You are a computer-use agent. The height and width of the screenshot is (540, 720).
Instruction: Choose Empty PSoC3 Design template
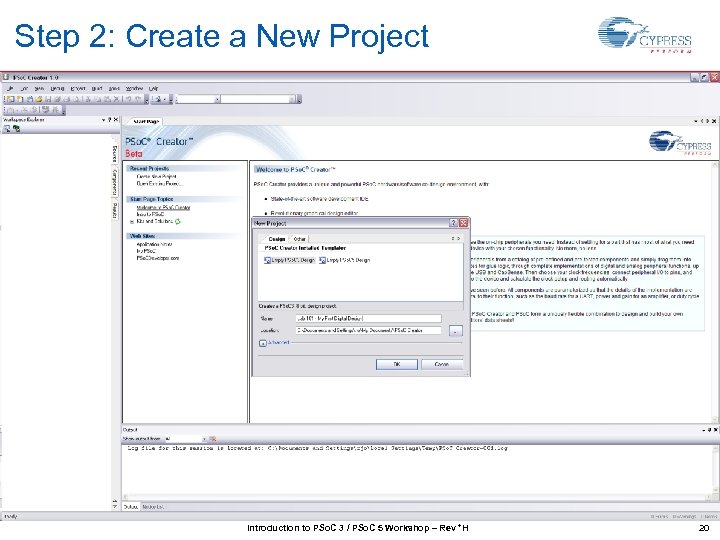point(290,260)
